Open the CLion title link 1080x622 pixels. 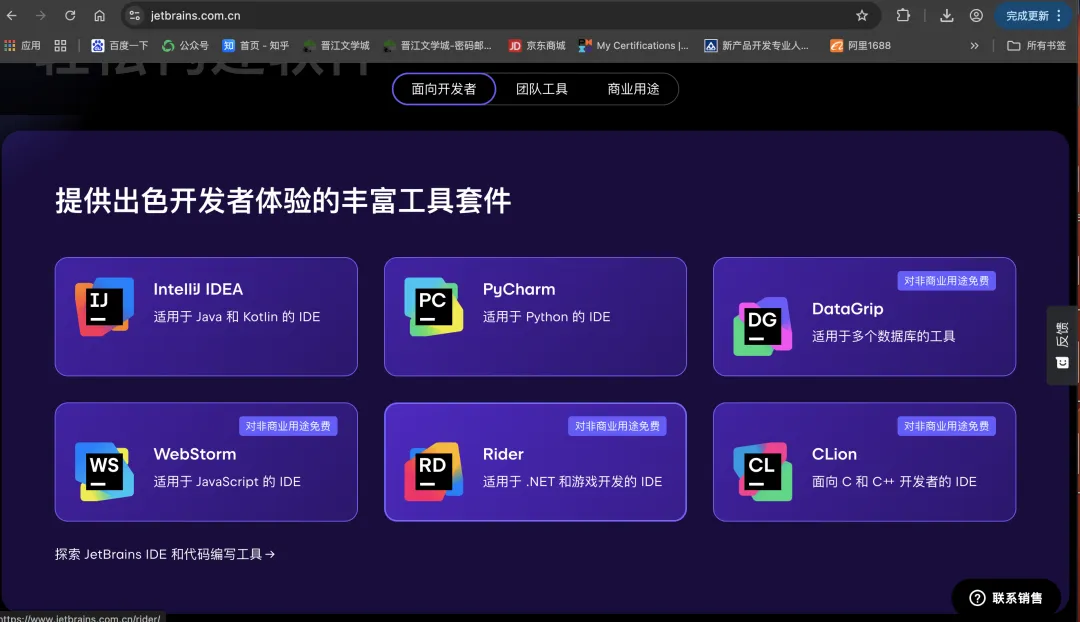(834, 454)
